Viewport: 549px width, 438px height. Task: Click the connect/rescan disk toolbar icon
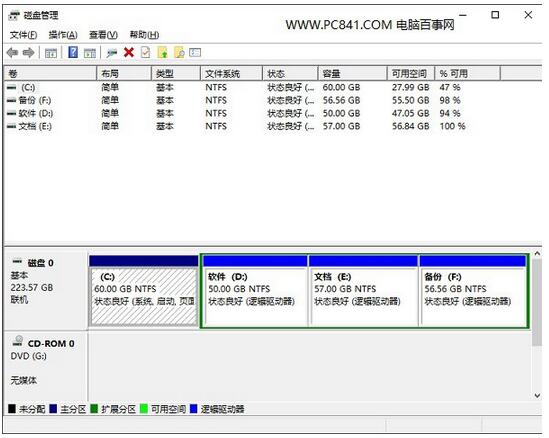point(112,53)
